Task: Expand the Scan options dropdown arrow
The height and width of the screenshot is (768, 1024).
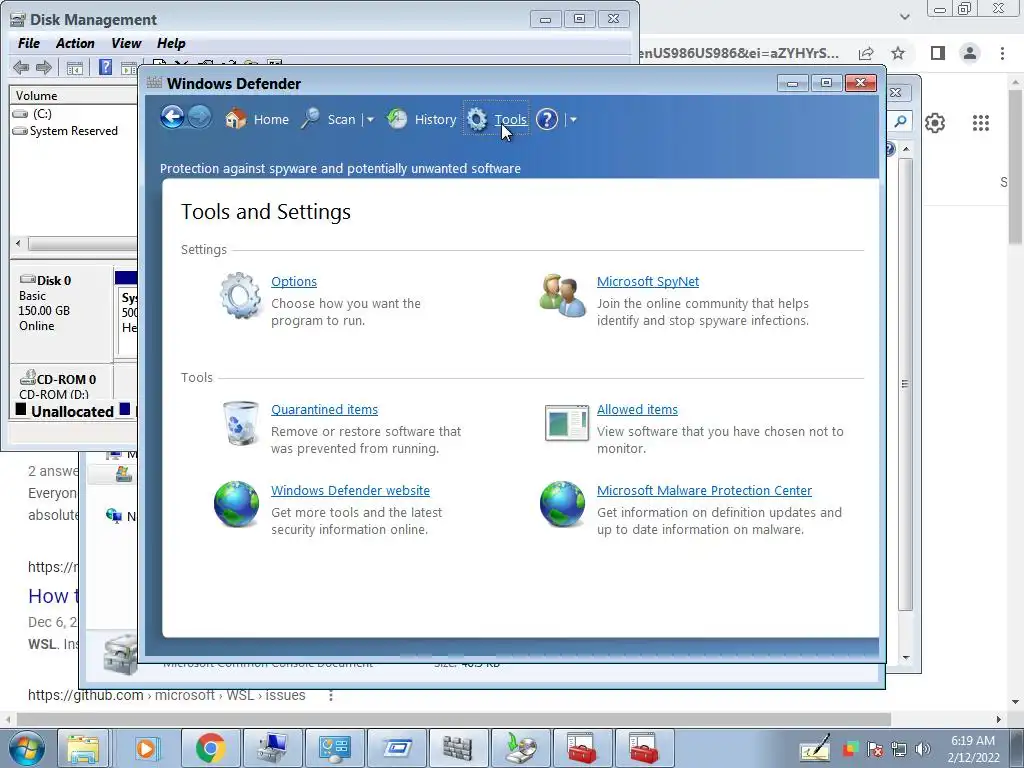Action: (370, 120)
